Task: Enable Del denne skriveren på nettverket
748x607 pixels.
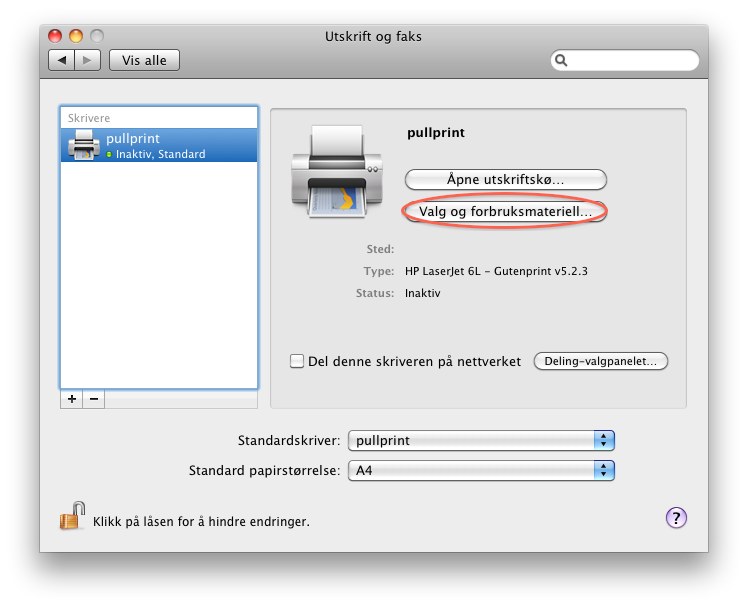Action: coord(297,361)
